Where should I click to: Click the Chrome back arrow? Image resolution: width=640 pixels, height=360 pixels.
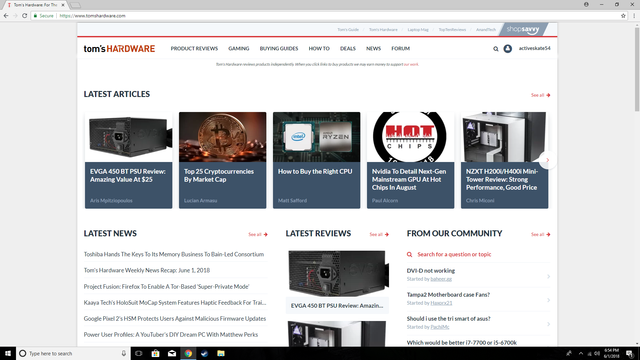[x=6, y=16]
